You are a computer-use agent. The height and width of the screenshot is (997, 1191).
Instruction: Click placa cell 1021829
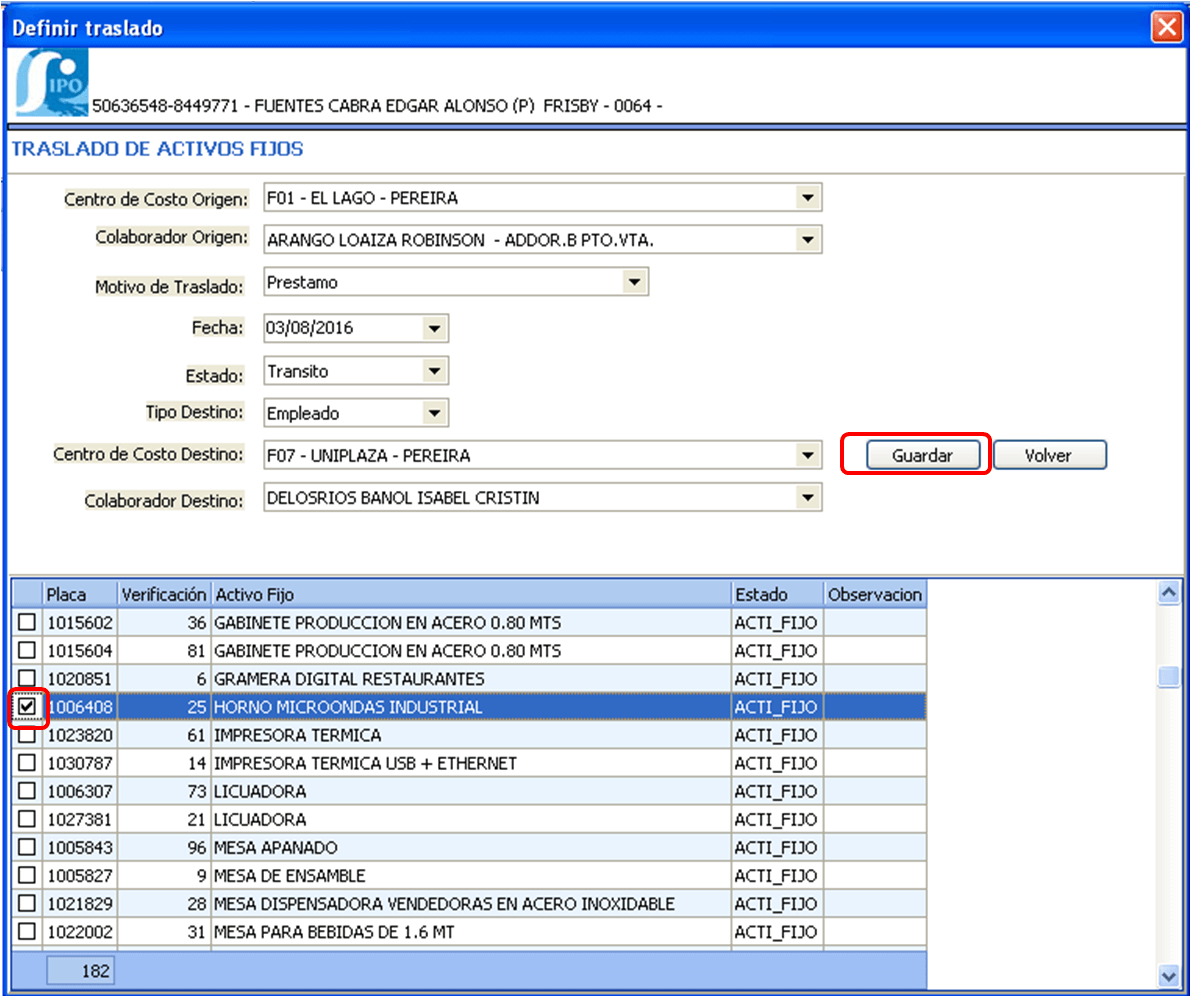point(80,904)
